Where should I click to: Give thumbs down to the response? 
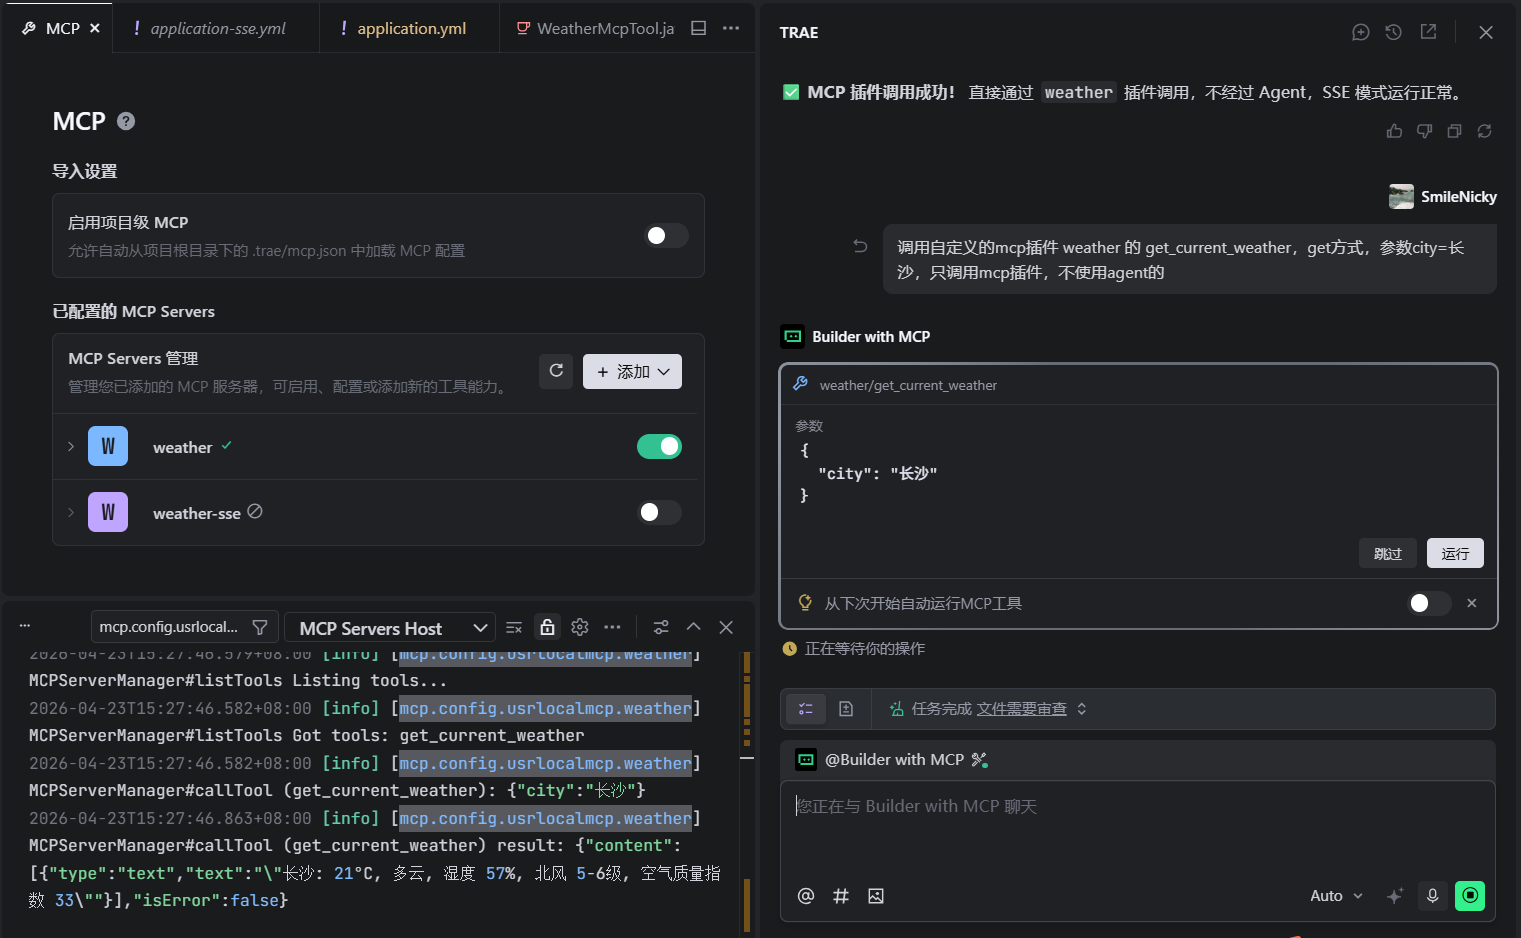[x=1424, y=131]
